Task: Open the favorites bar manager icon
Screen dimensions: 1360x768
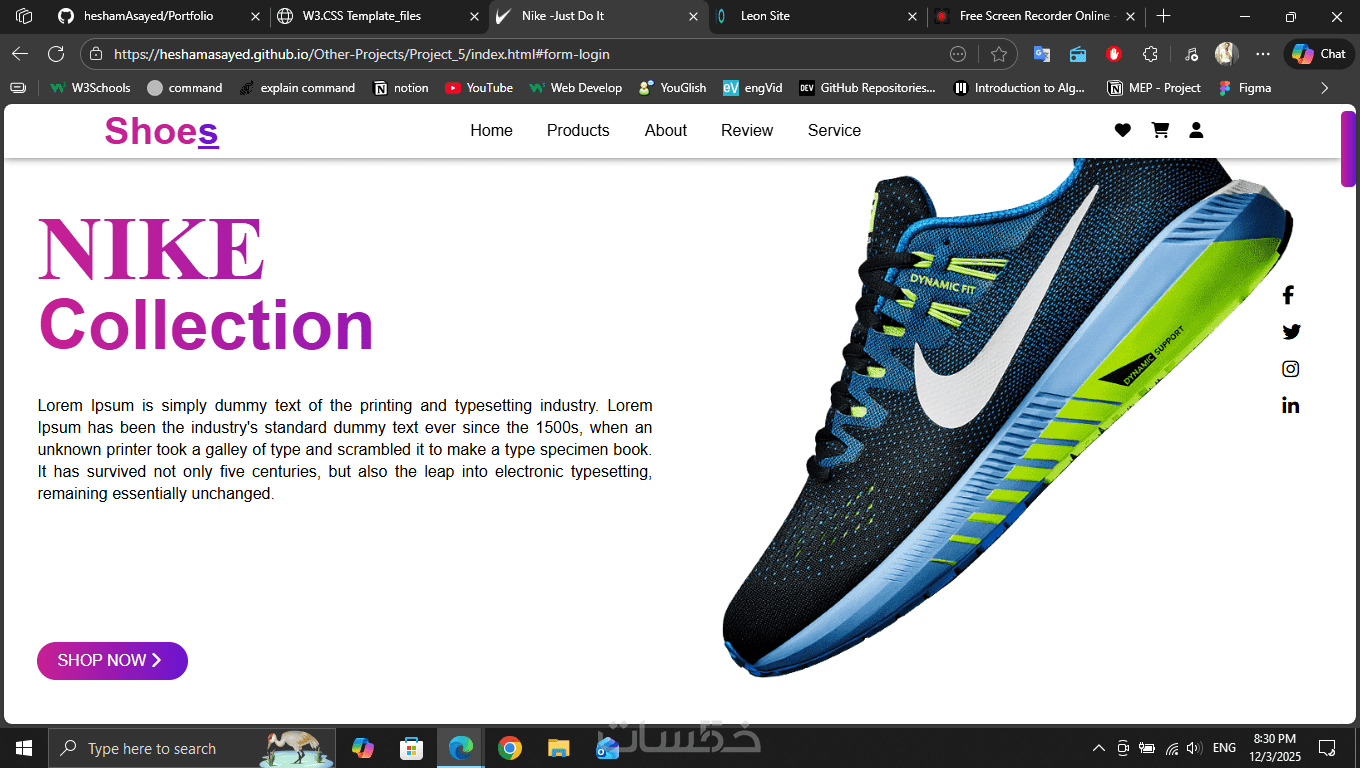Action: (18, 88)
